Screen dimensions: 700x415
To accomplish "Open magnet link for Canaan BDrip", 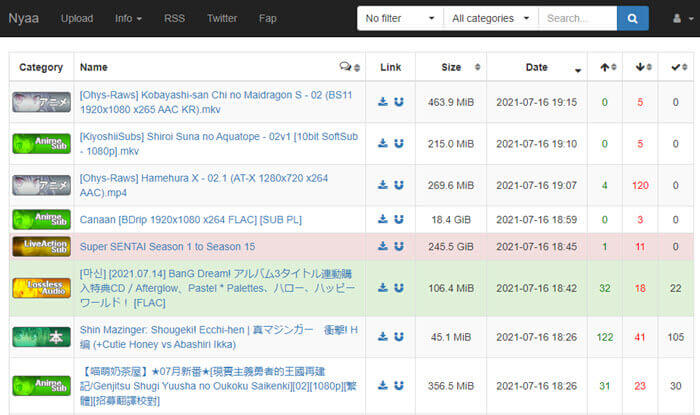I will click(x=399, y=219).
